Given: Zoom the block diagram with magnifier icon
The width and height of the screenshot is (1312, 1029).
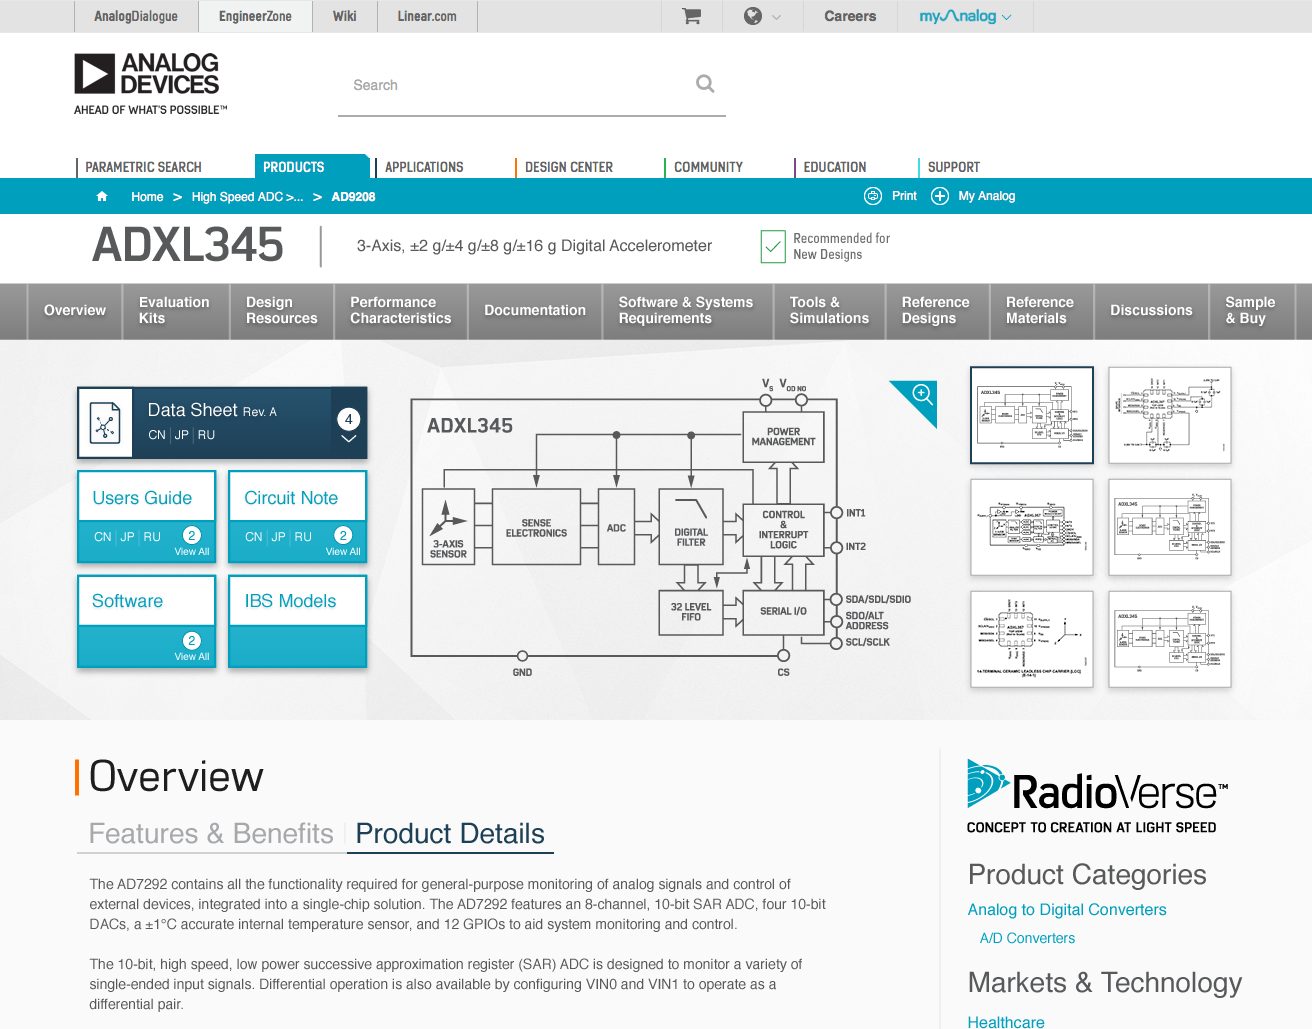Looking at the screenshot, I should tap(921, 394).
